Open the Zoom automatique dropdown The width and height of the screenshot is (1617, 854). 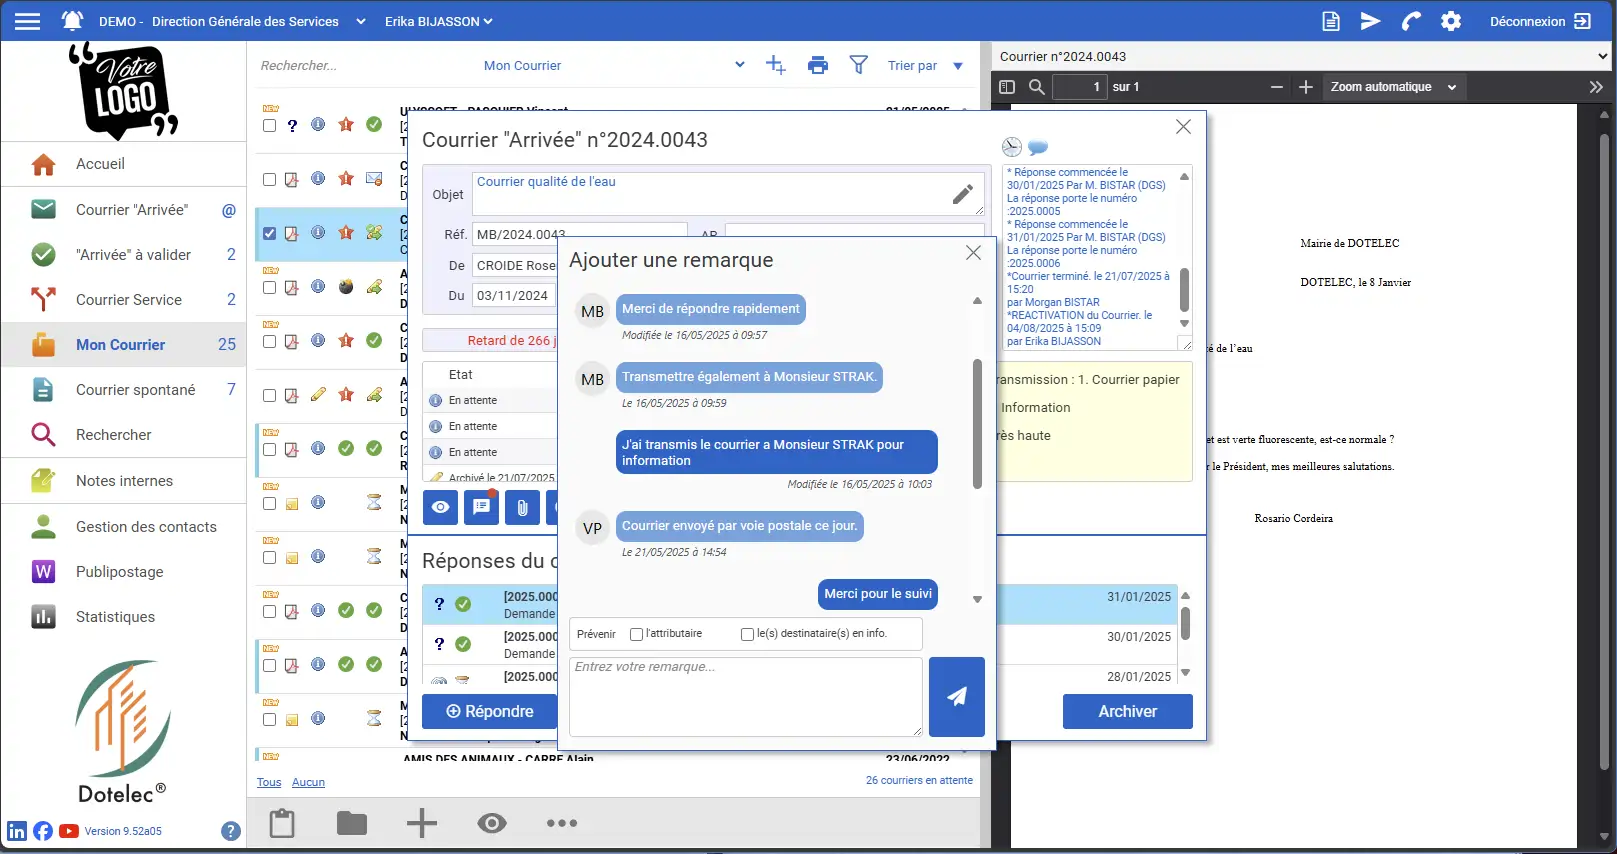pyautogui.click(x=1393, y=87)
